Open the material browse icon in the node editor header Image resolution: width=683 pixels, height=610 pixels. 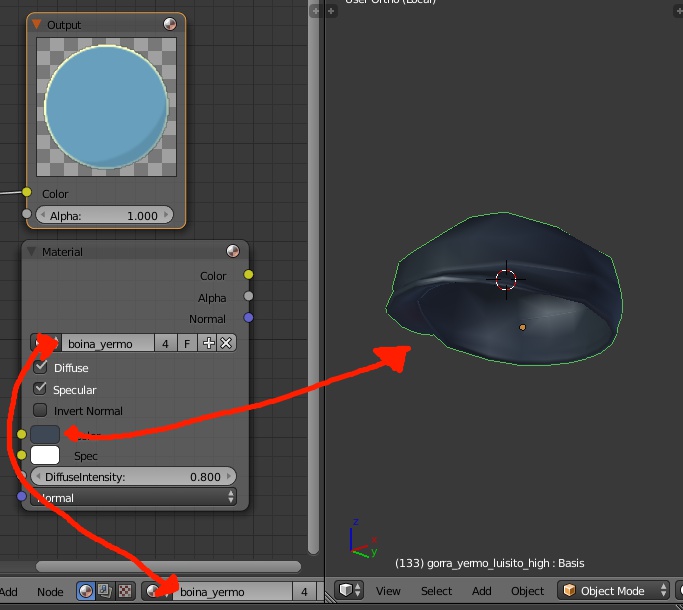[157, 591]
